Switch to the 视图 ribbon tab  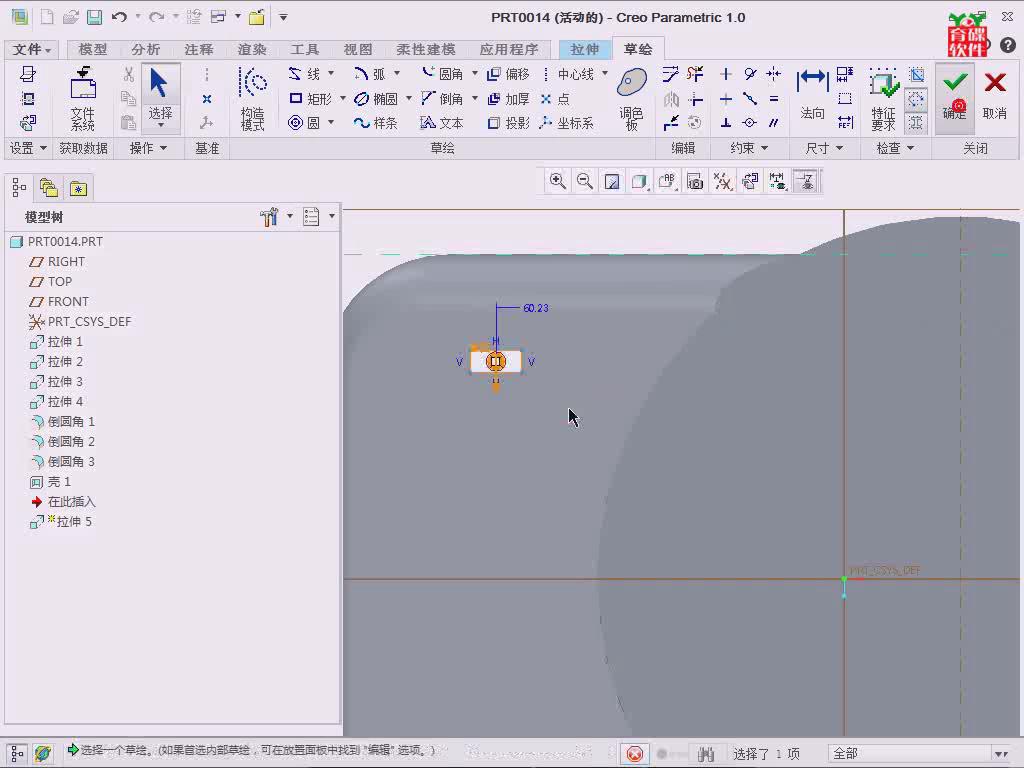tap(358, 50)
